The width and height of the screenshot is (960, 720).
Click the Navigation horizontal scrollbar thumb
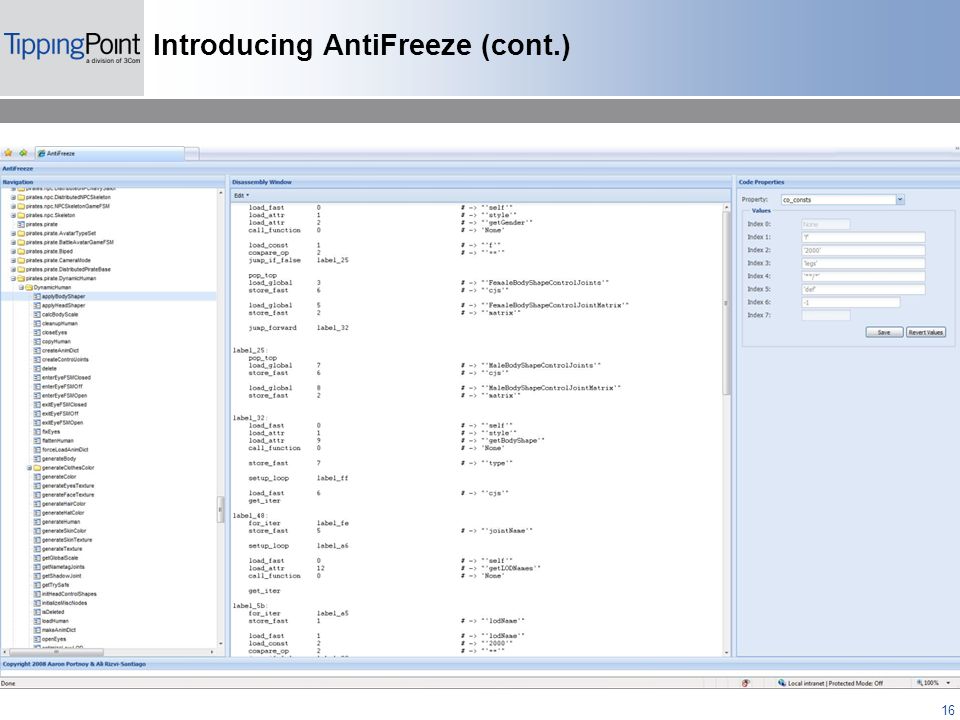(57, 653)
